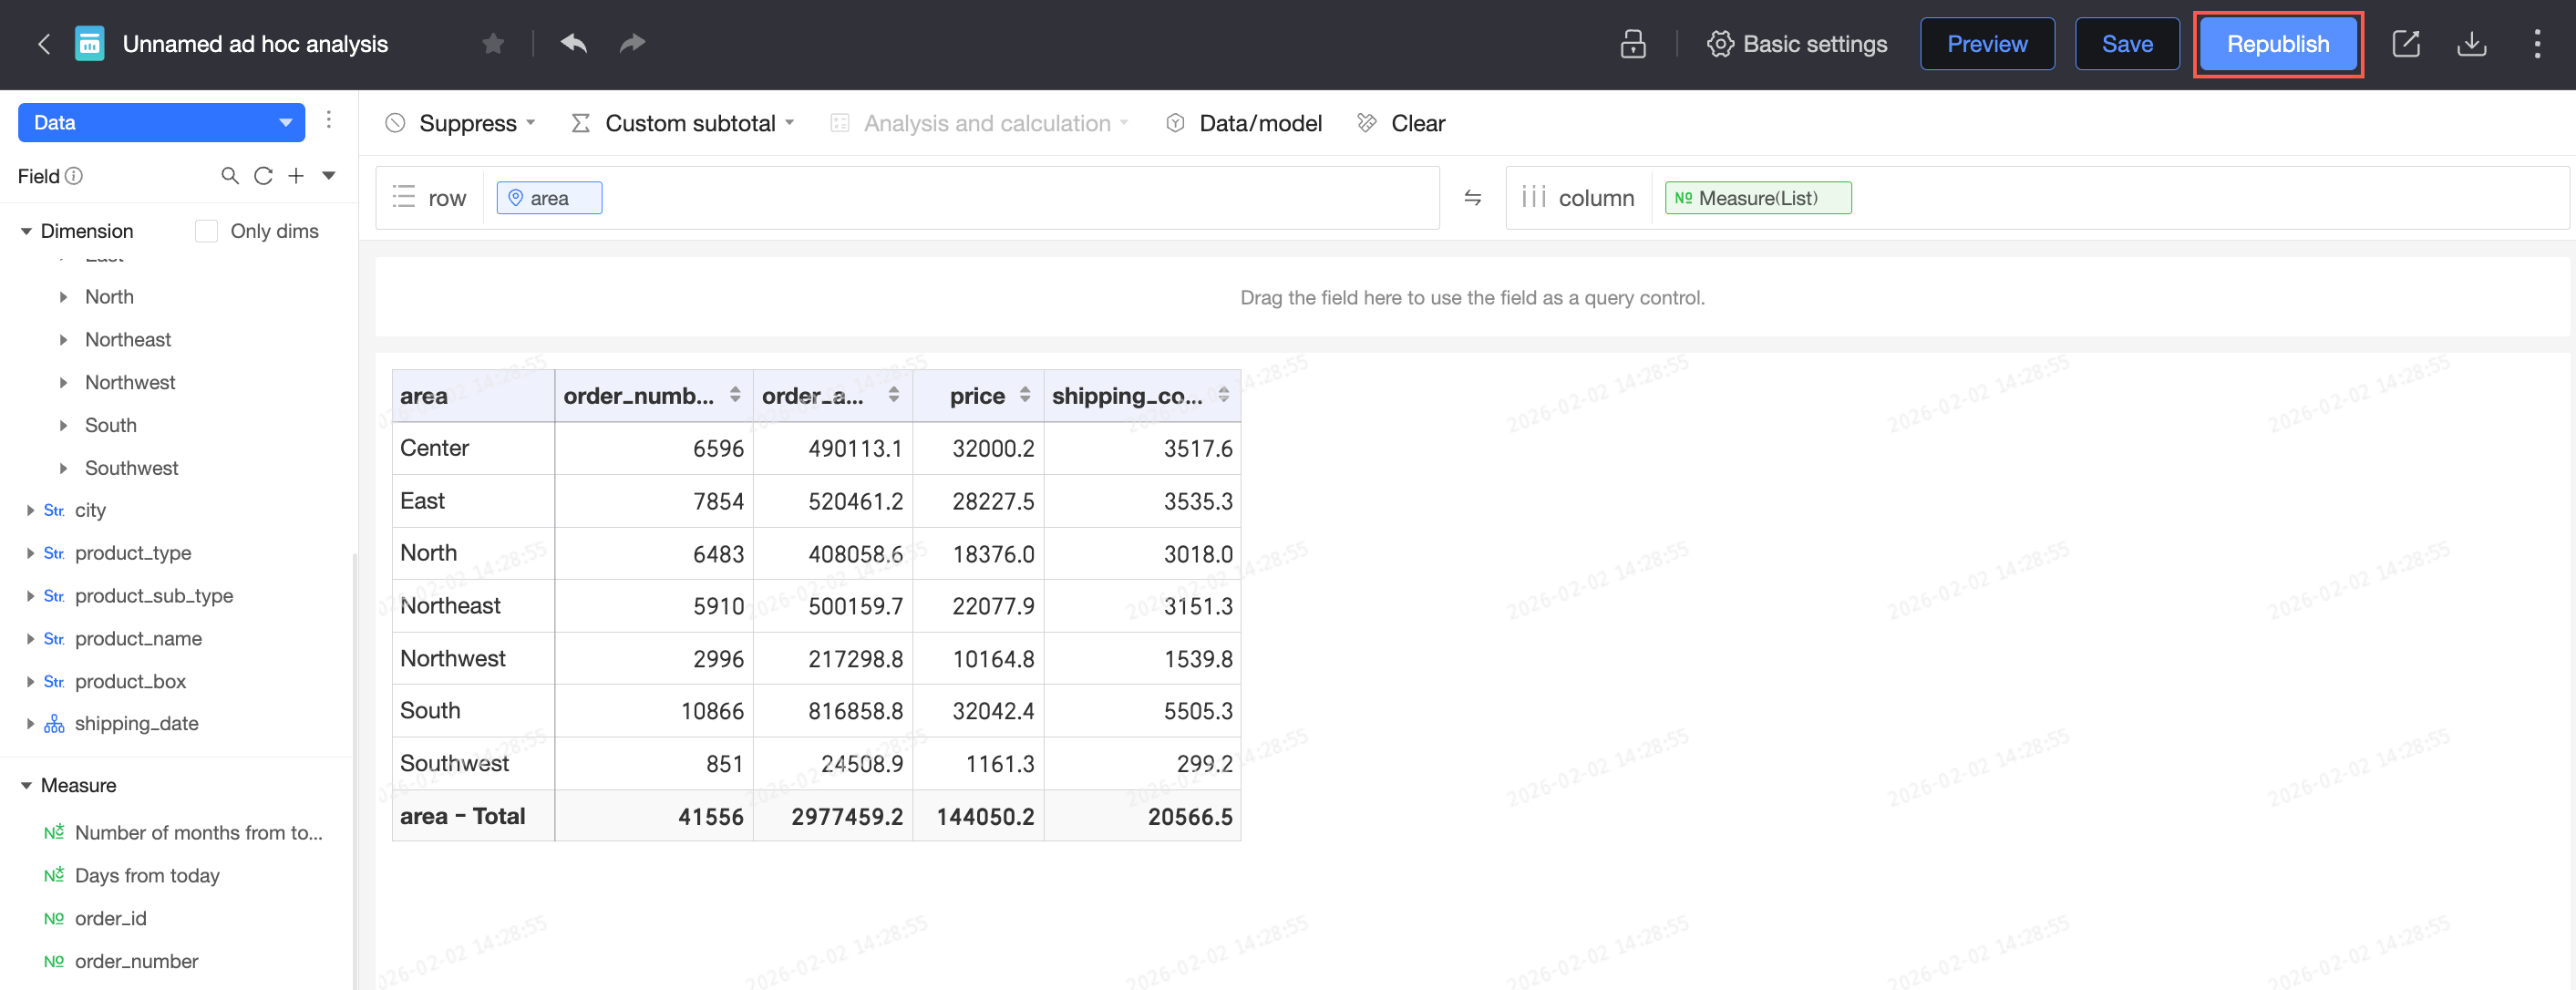Click the shipping_date hierarchy icon
2576x990 pixels.
click(x=54, y=724)
